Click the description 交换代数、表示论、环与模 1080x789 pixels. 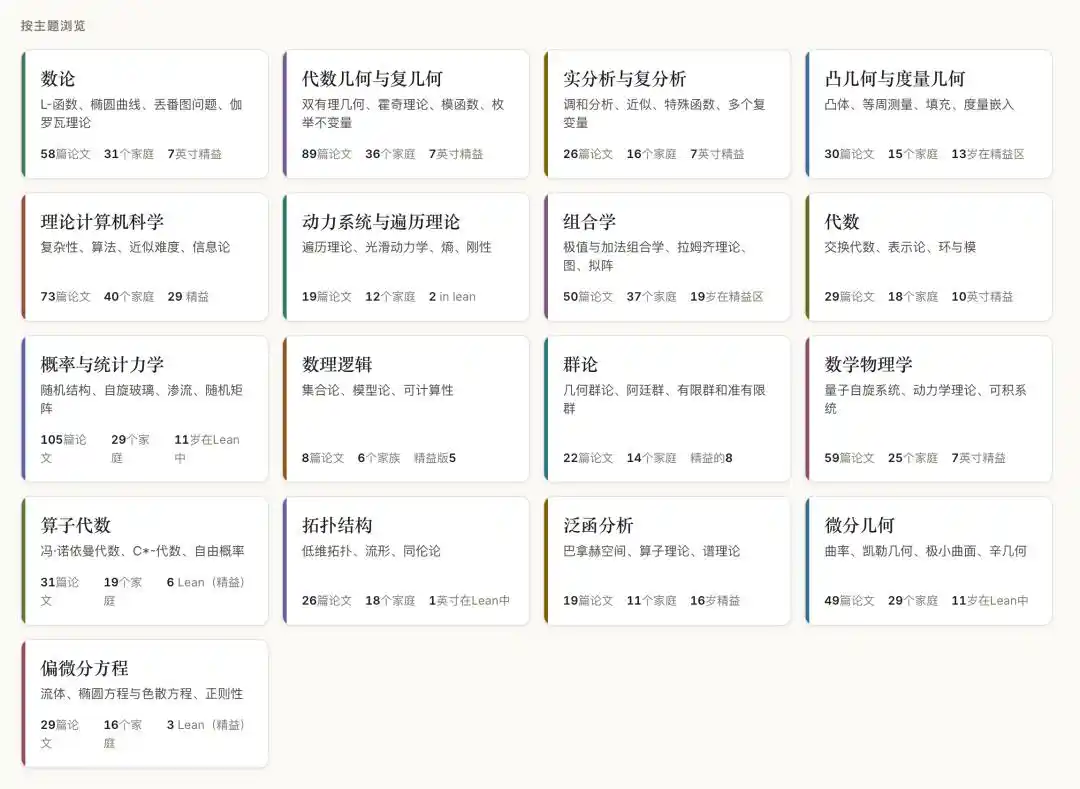[x=900, y=246]
